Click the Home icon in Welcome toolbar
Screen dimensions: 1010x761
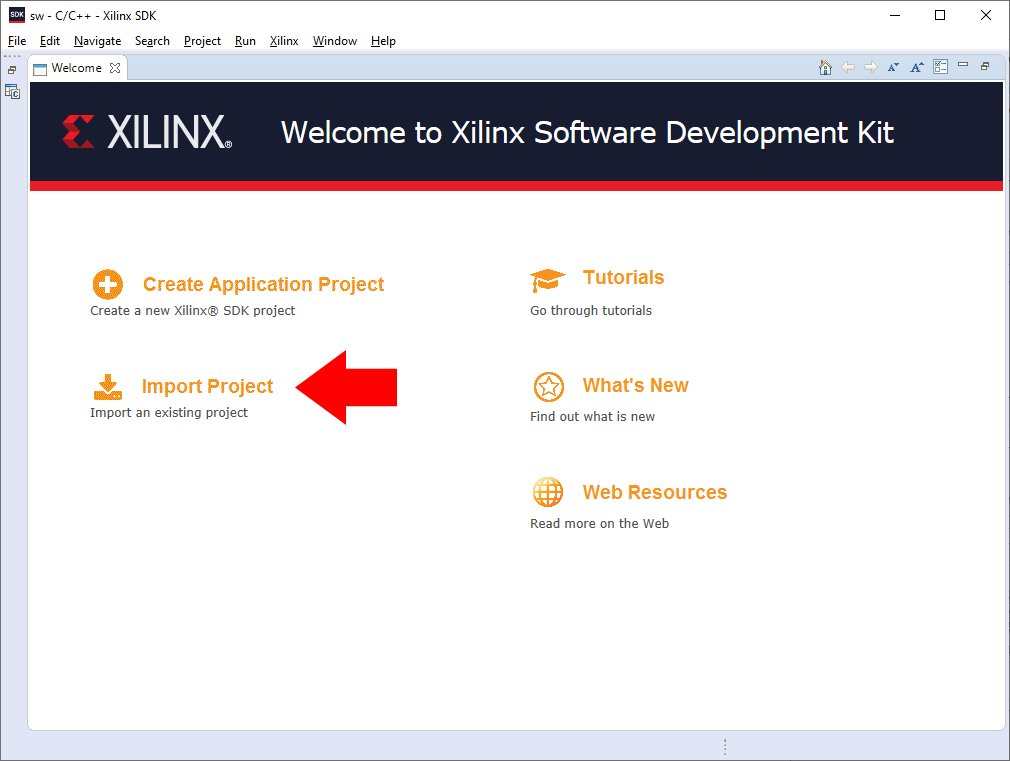(825, 67)
